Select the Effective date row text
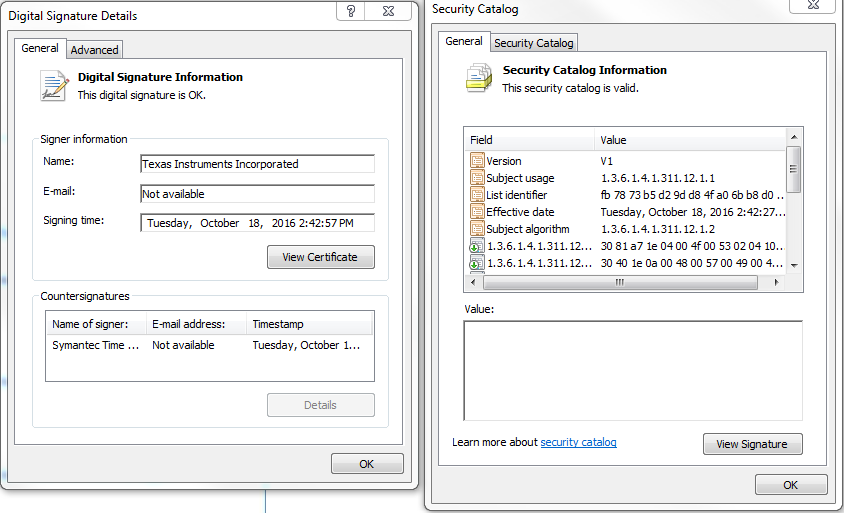Screen dimensions: 844x513 [x=520, y=212]
